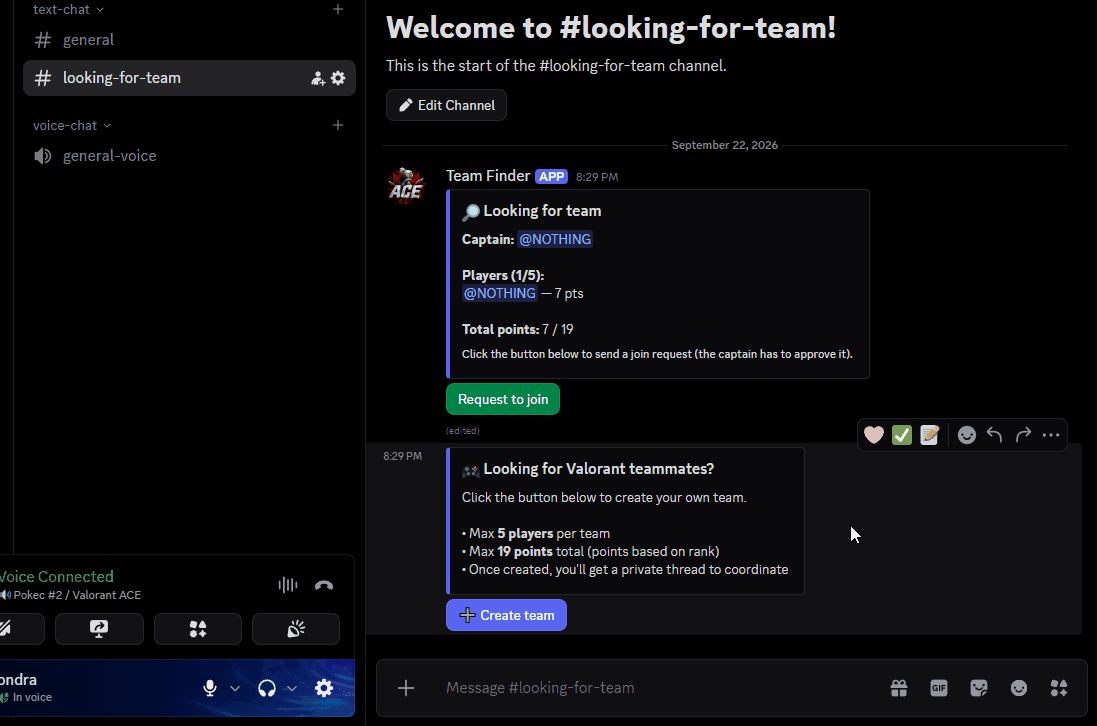
Task: Open the create invite icon for looking-for-team
Action: (318, 78)
